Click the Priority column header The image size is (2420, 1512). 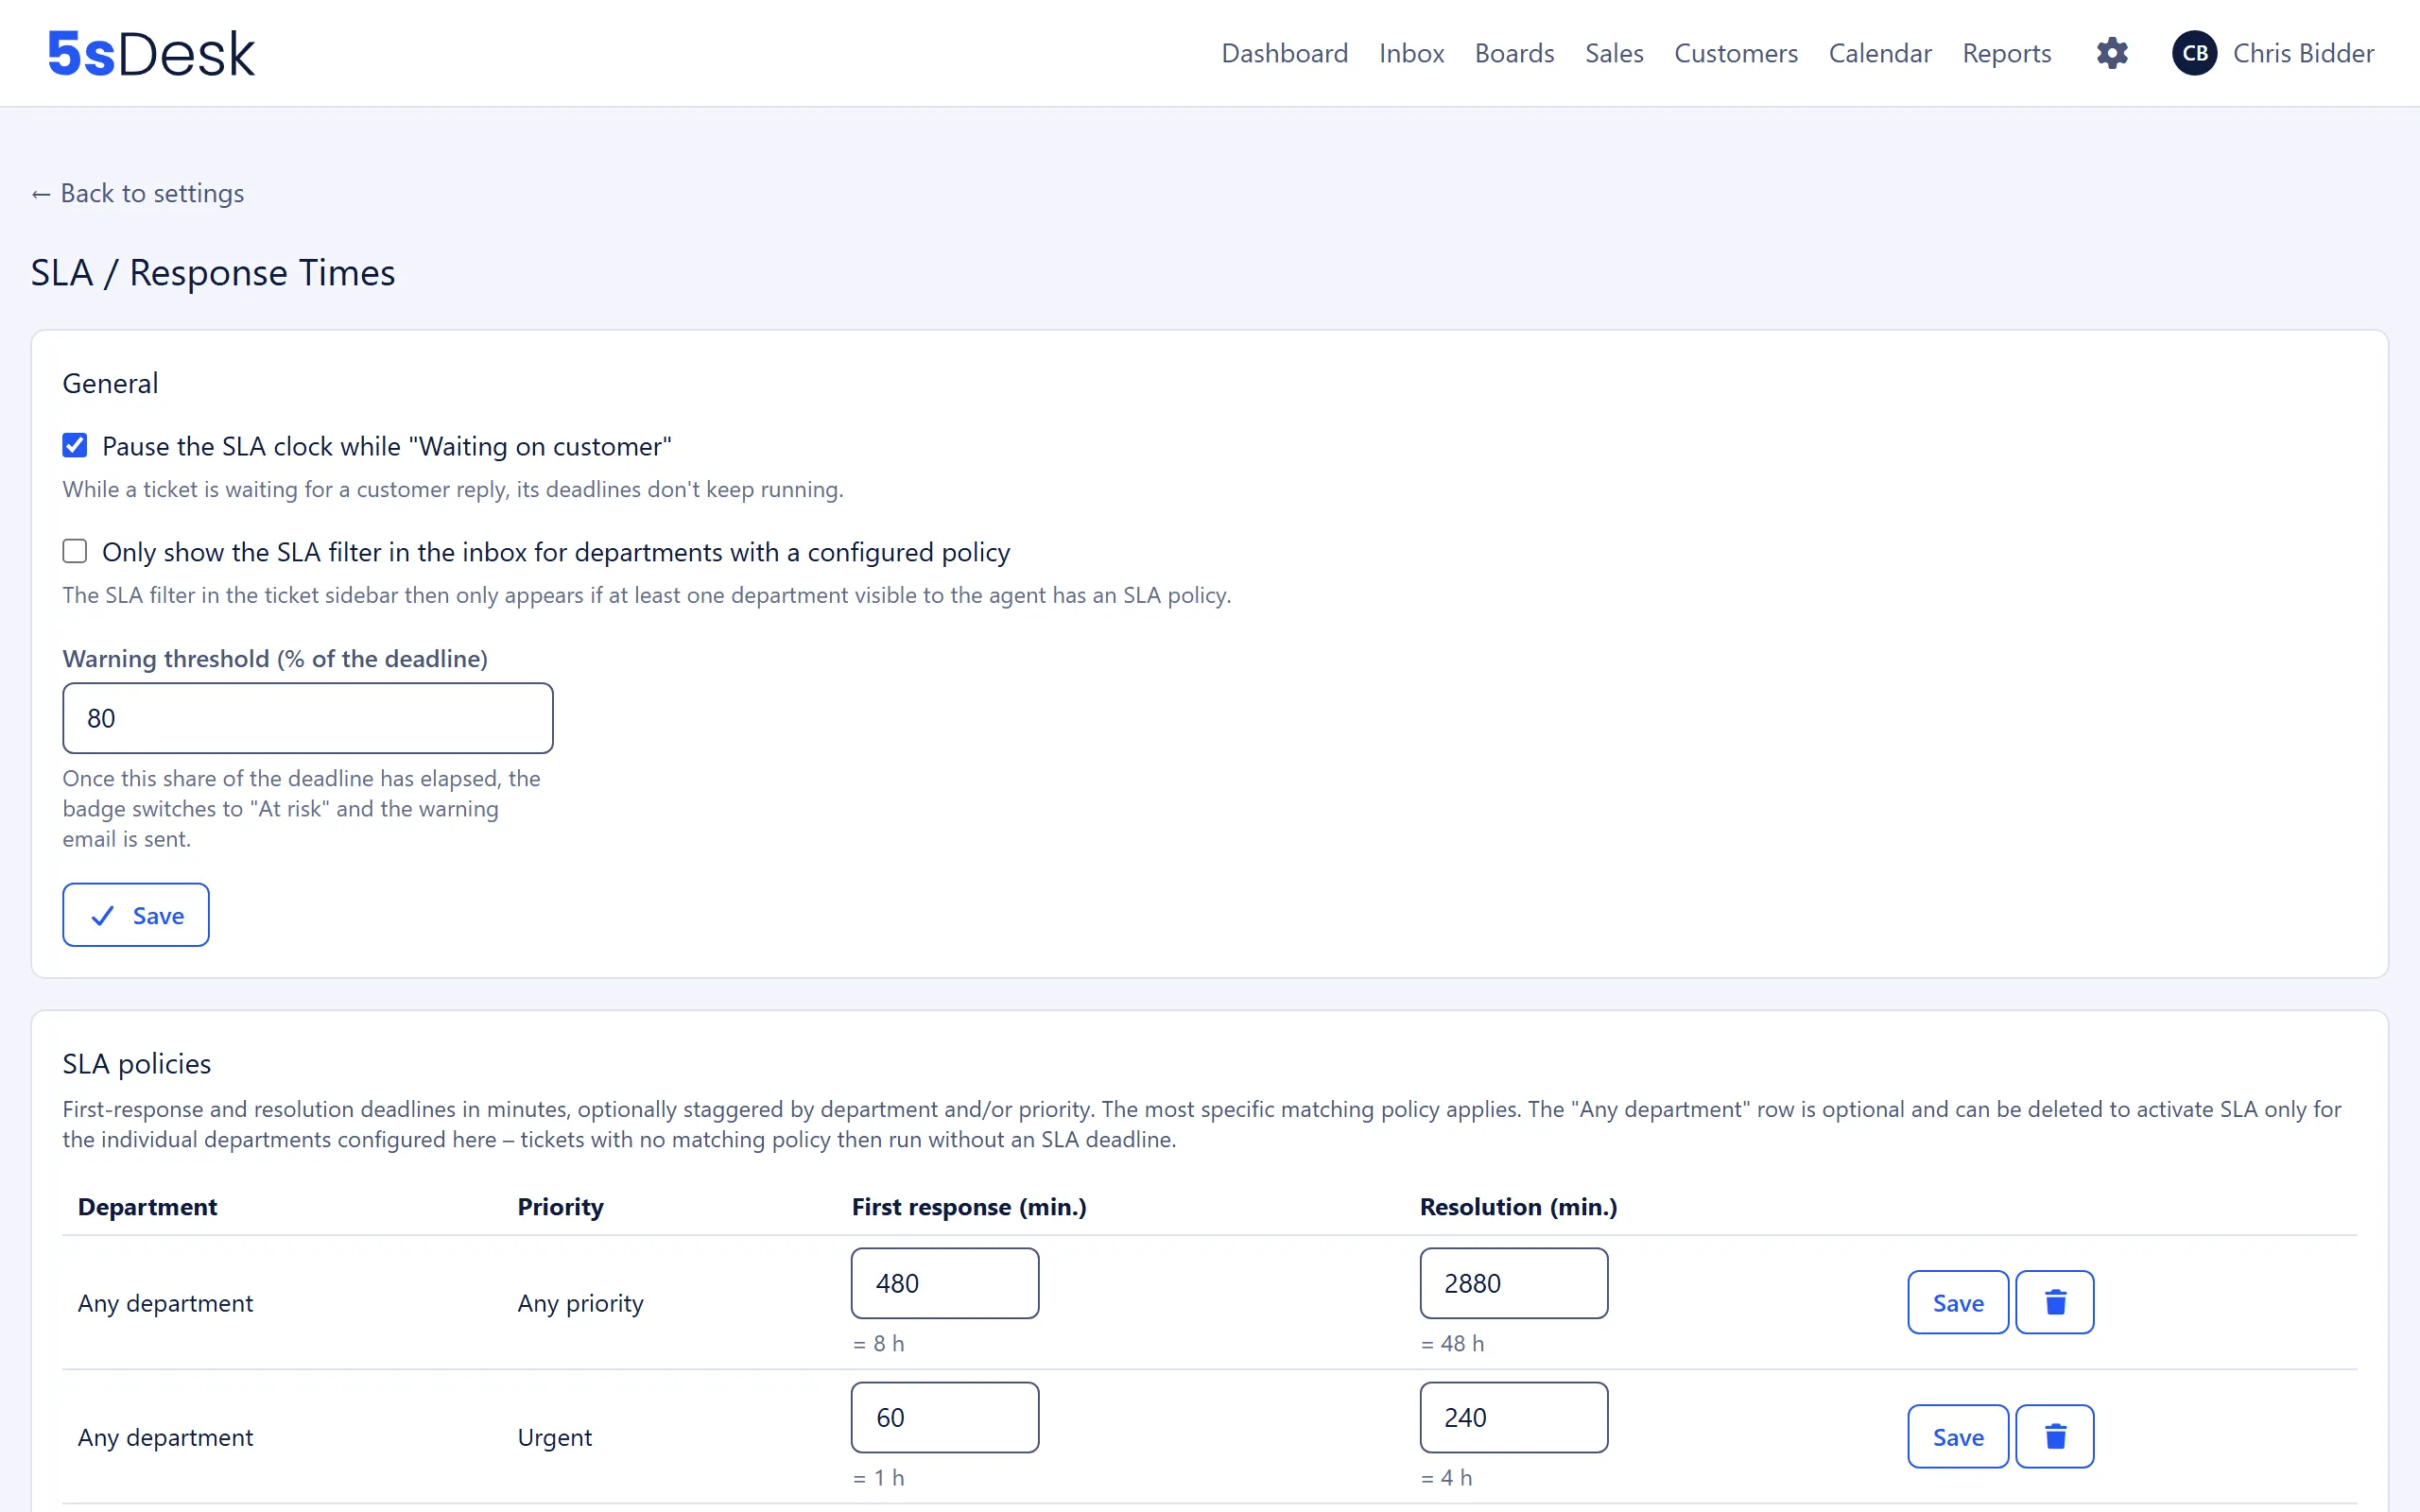[561, 1207]
